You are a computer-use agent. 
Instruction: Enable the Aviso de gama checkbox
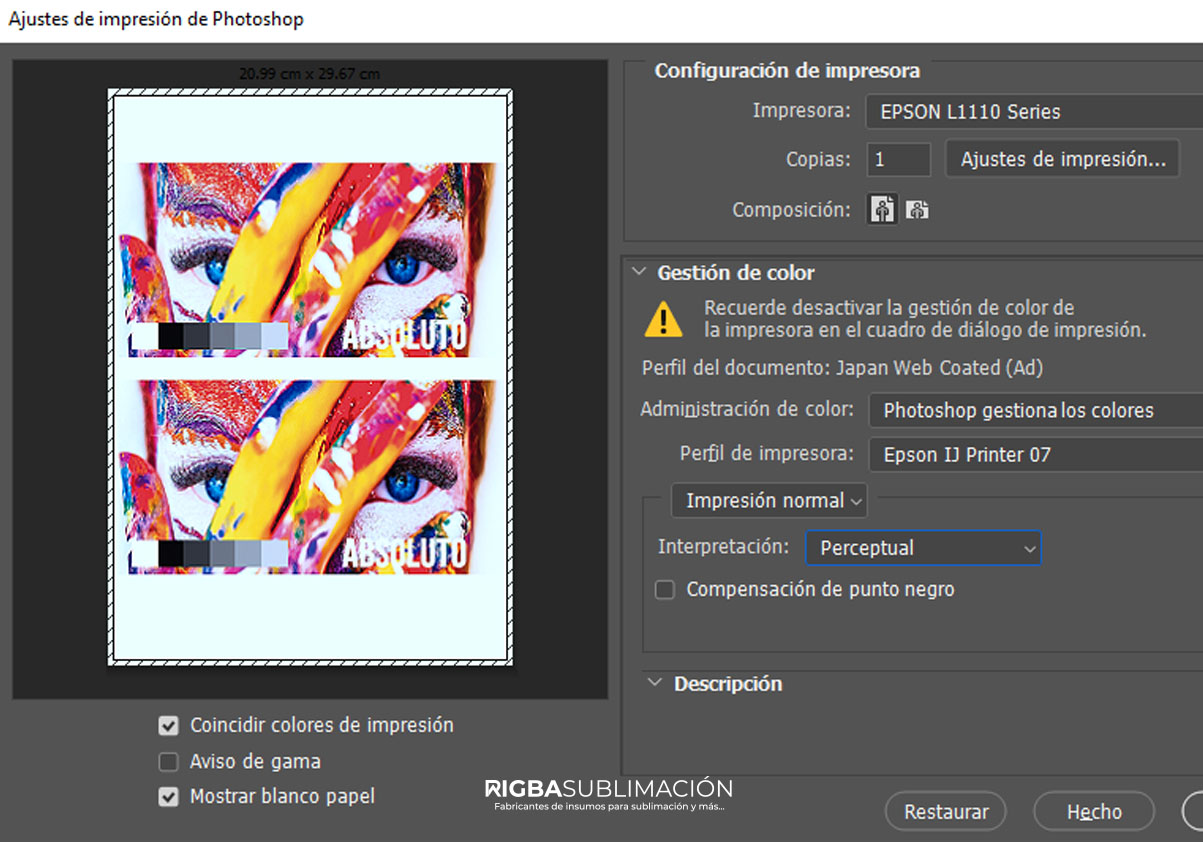tap(169, 762)
